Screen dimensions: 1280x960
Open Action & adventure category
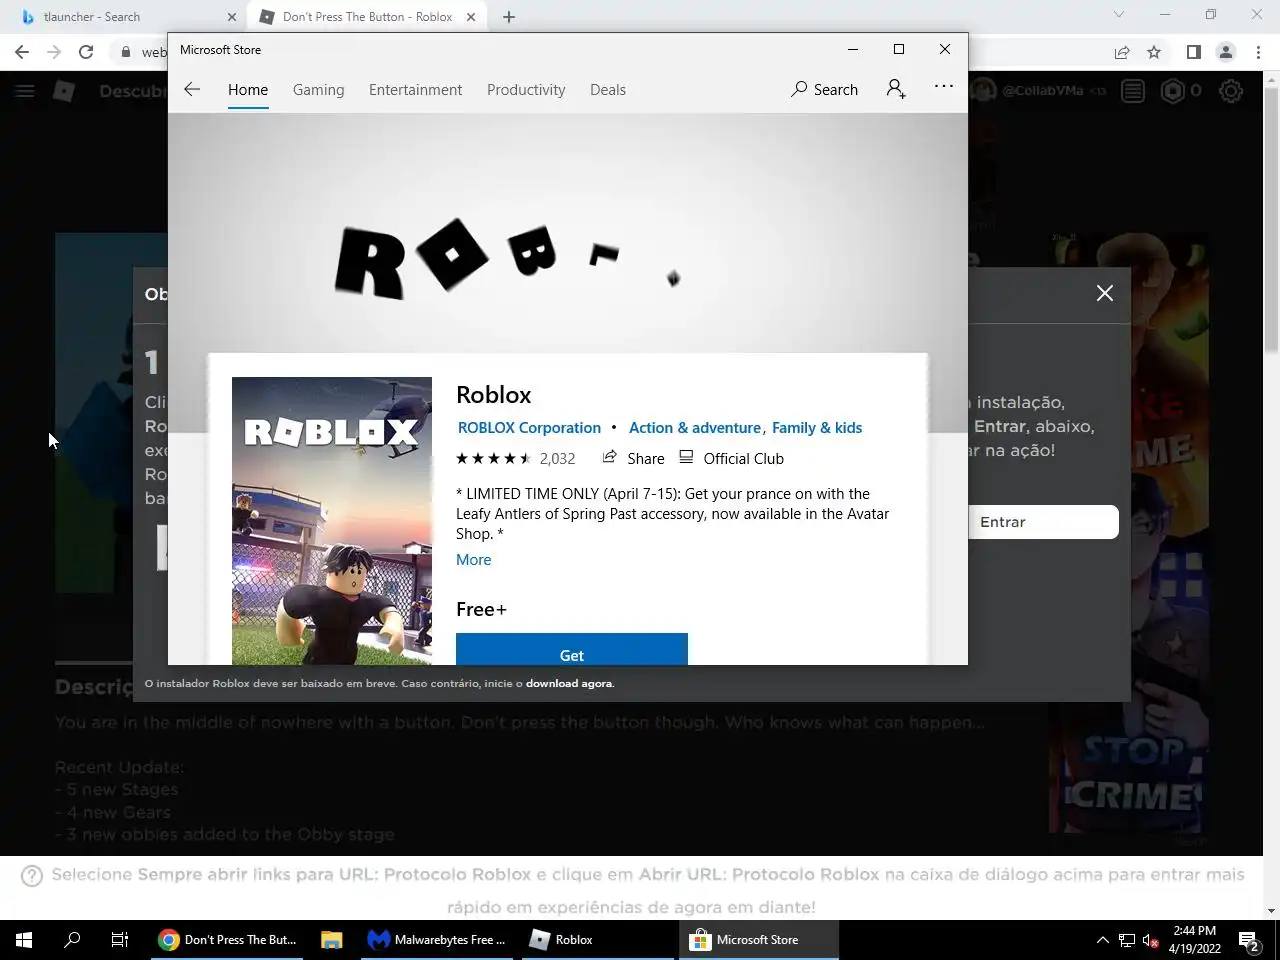695,427
